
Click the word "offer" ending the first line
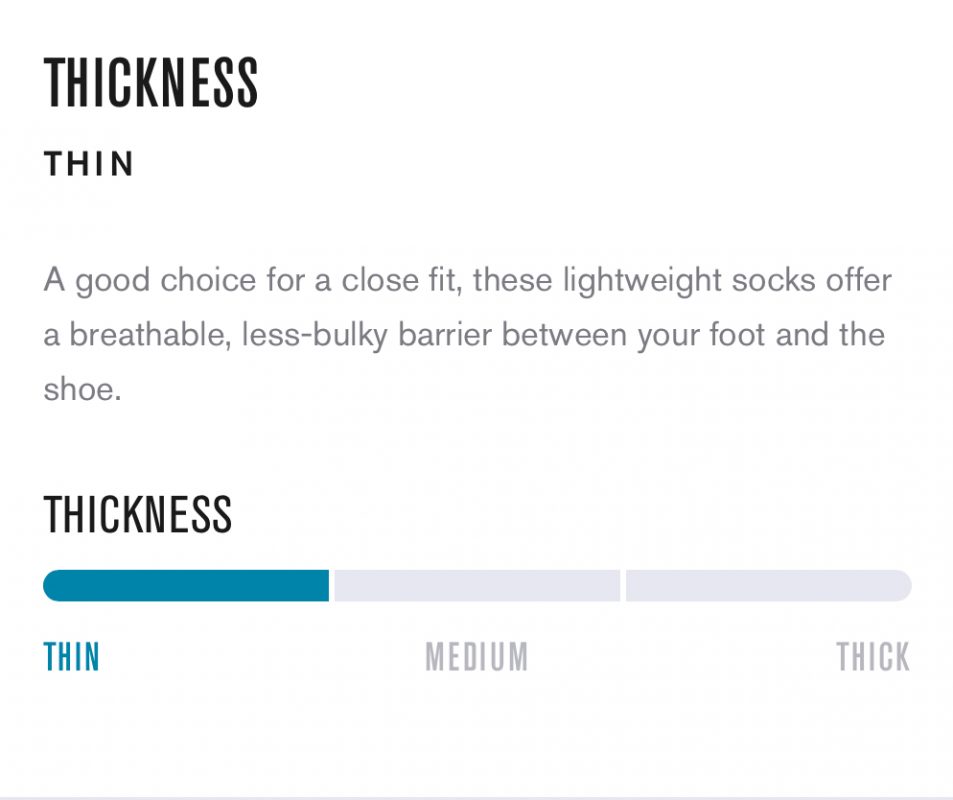858,280
